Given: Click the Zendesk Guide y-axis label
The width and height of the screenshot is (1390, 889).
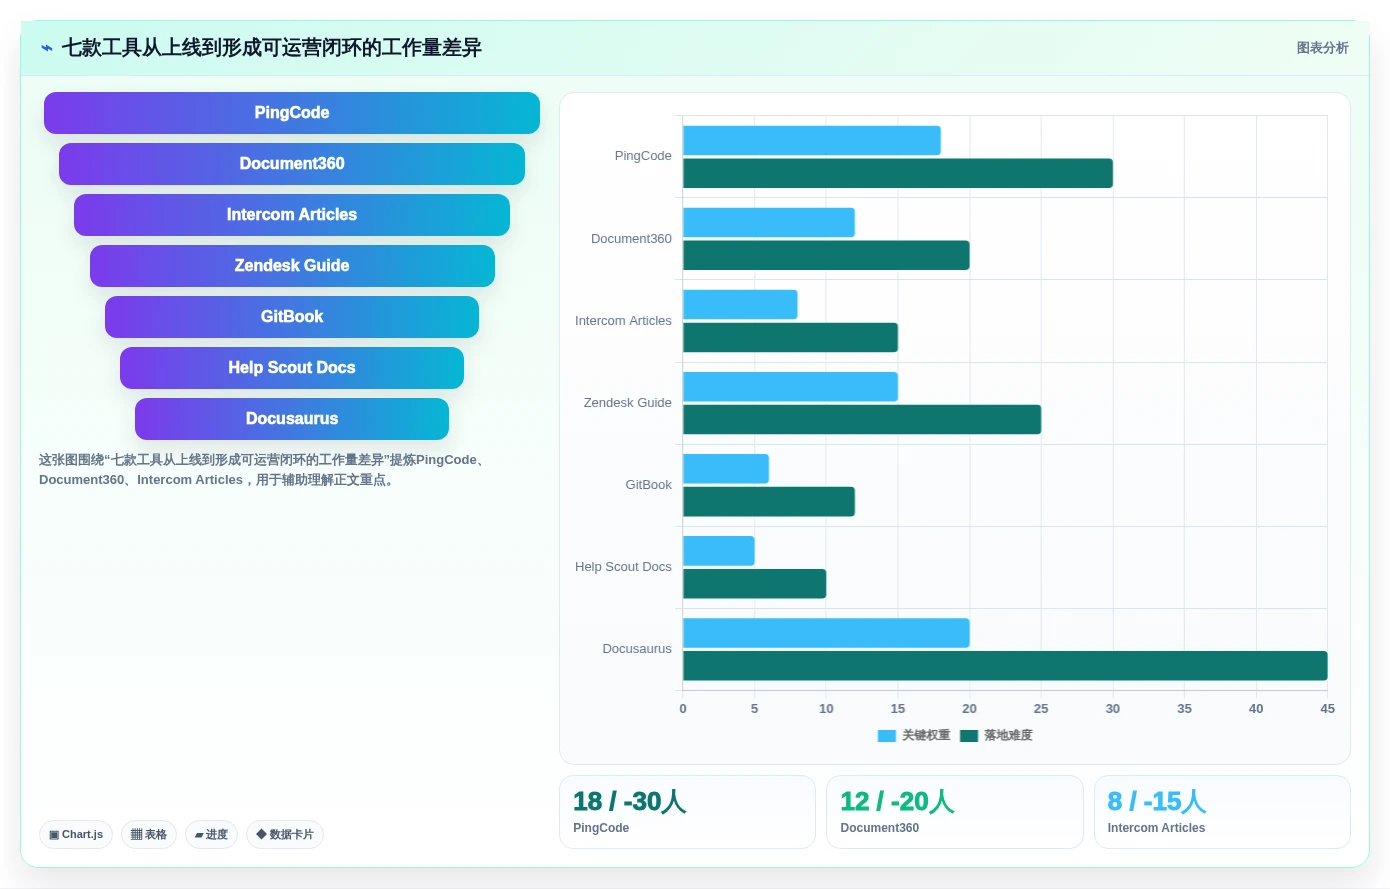Looking at the screenshot, I should click(627, 403).
